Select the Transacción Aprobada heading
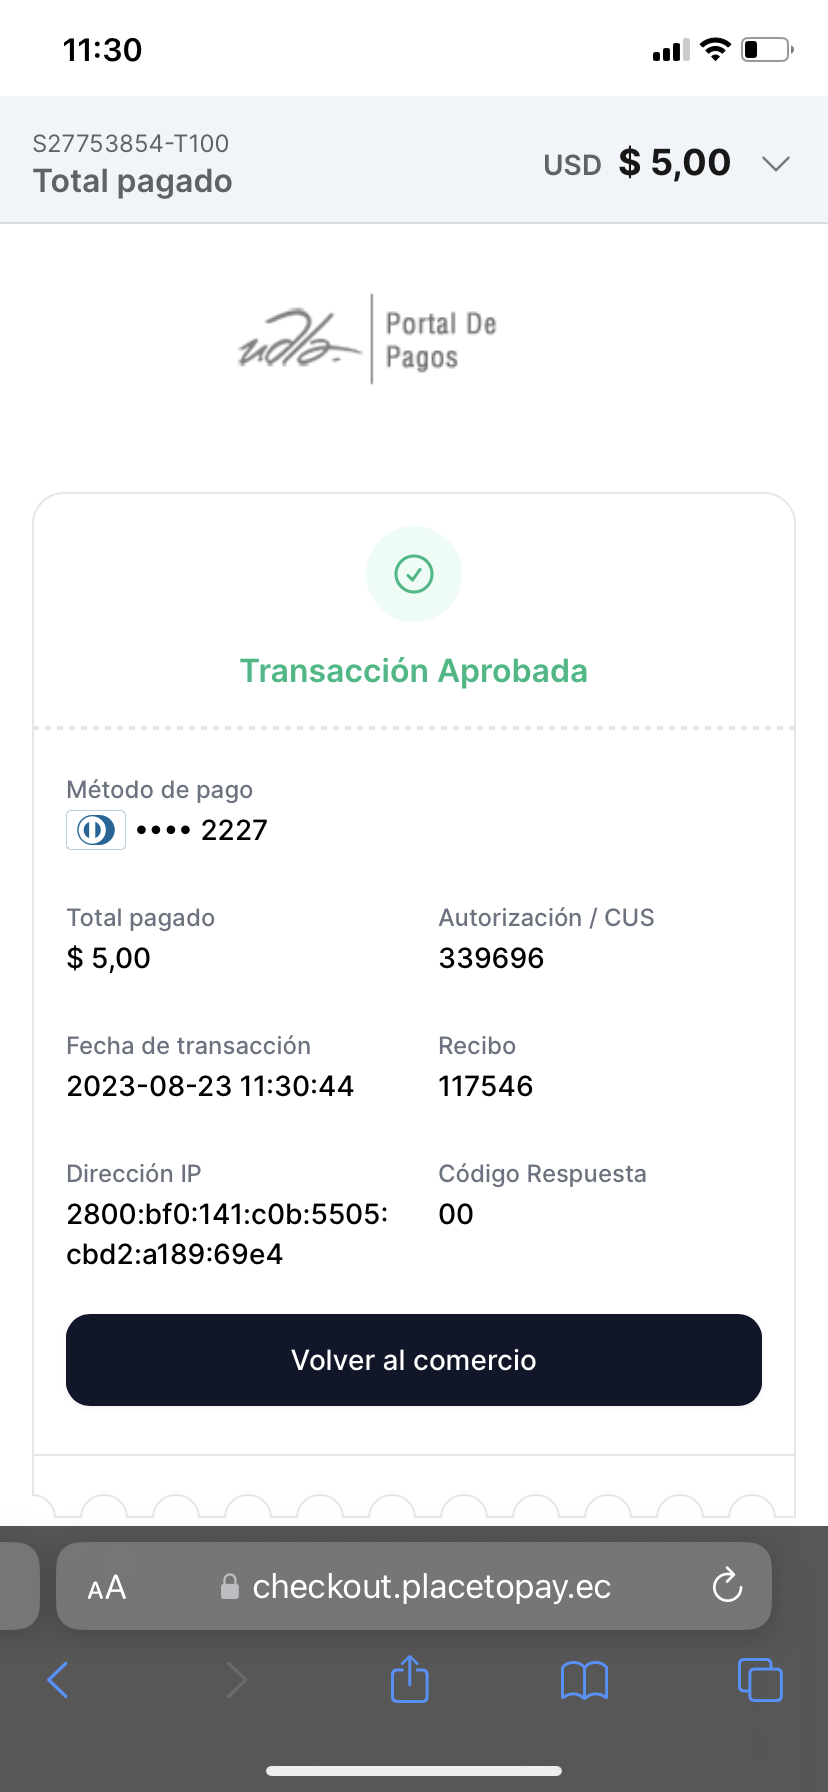The height and width of the screenshot is (1792, 828). [414, 671]
